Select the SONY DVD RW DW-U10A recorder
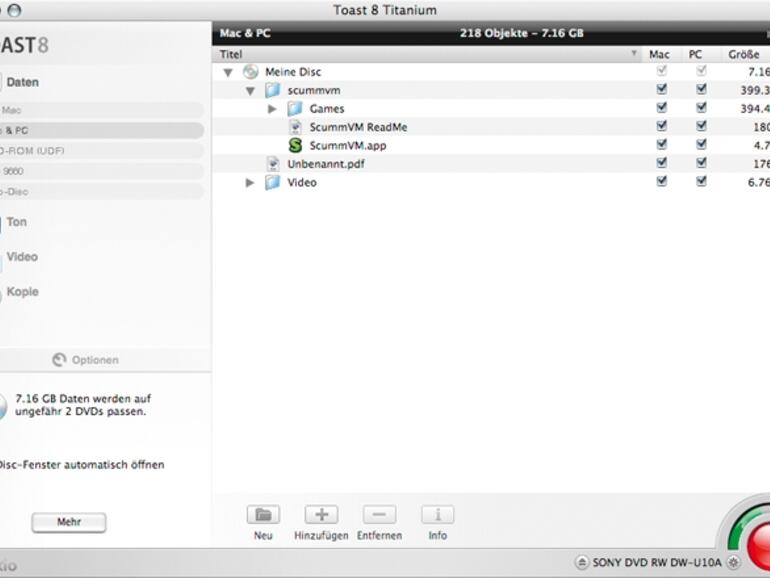This screenshot has width=770, height=578. pyautogui.click(x=657, y=562)
